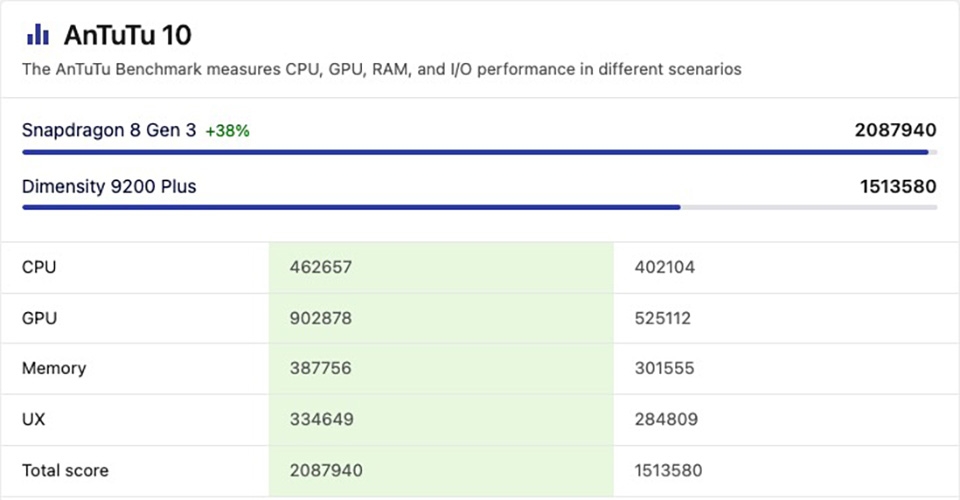960x500 pixels.
Task: Select Memory value 387756
Action: (321, 368)
